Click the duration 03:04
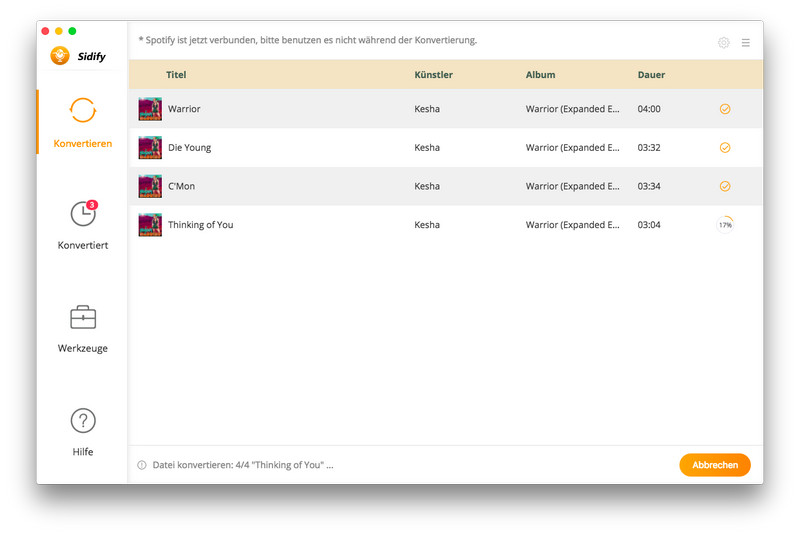 pos(649,225)
